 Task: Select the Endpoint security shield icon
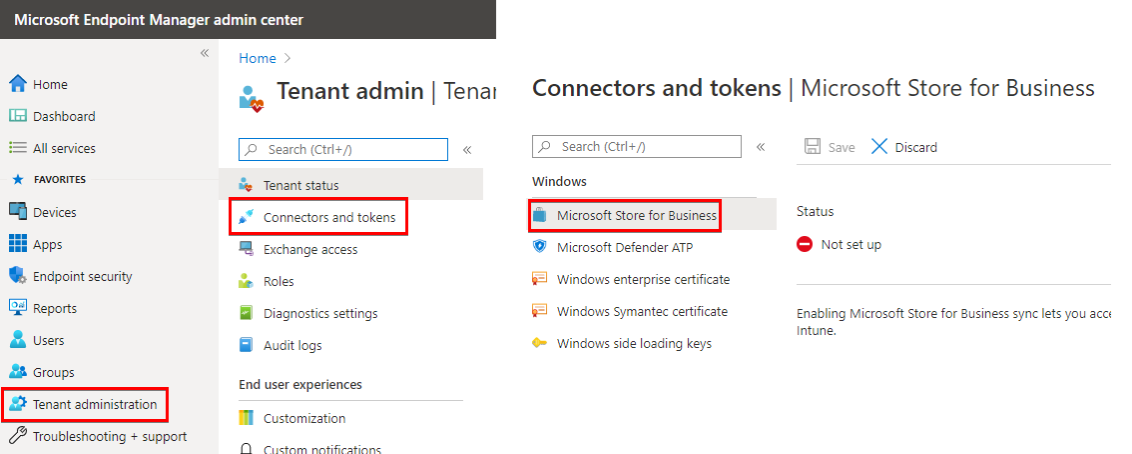[18, 276]
